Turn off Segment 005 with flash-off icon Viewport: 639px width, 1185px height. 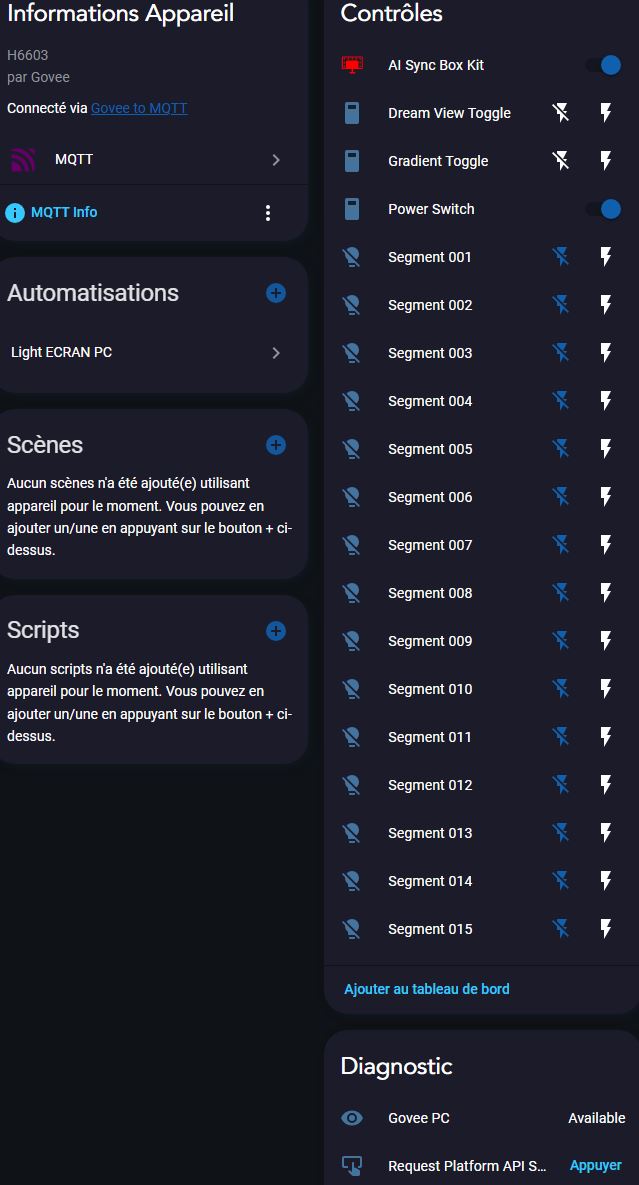coord(561,449)
